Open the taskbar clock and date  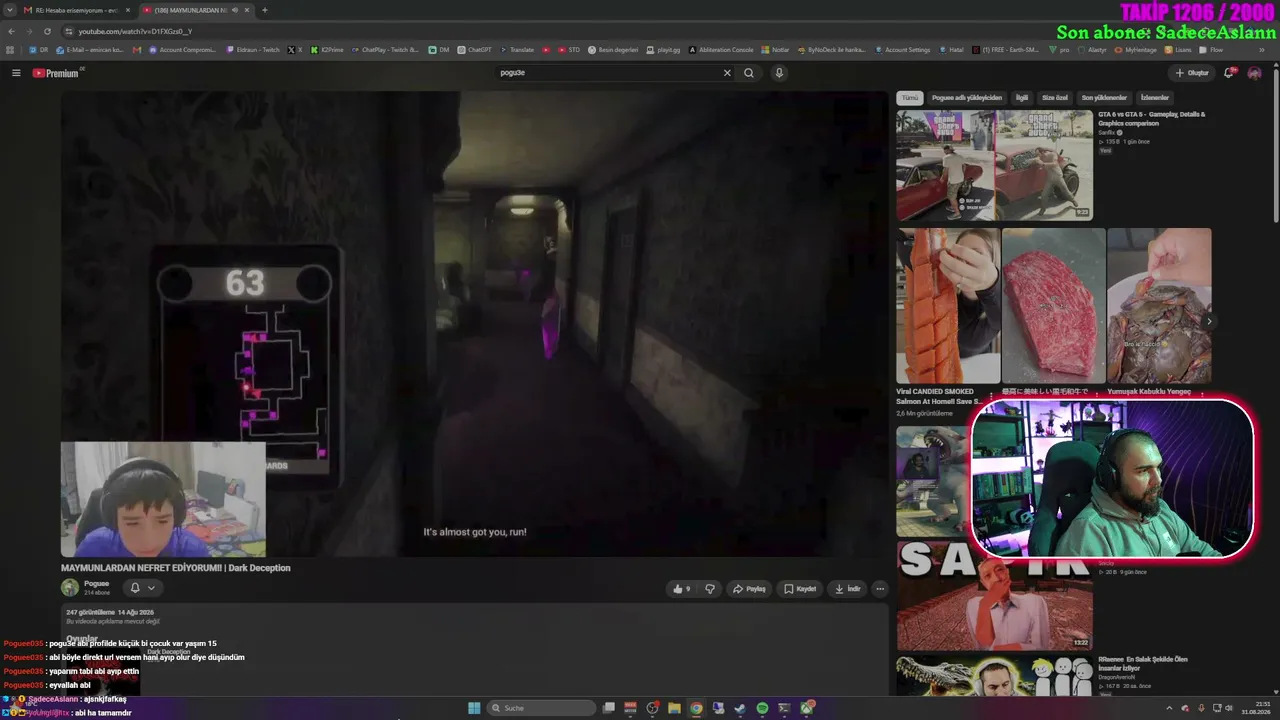coord(1255,708)
